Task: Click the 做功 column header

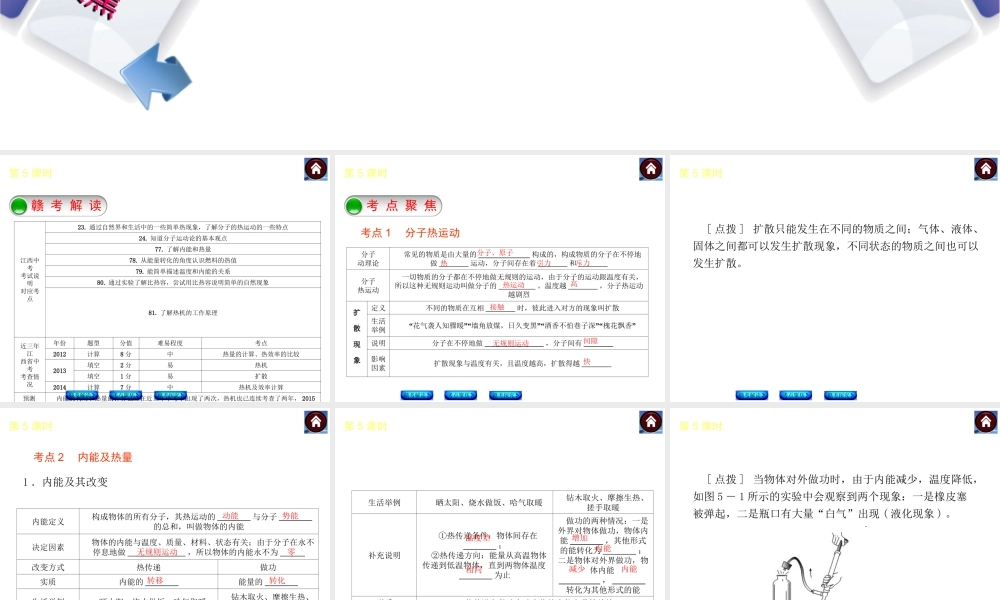Action: click(x=268, y=567)
